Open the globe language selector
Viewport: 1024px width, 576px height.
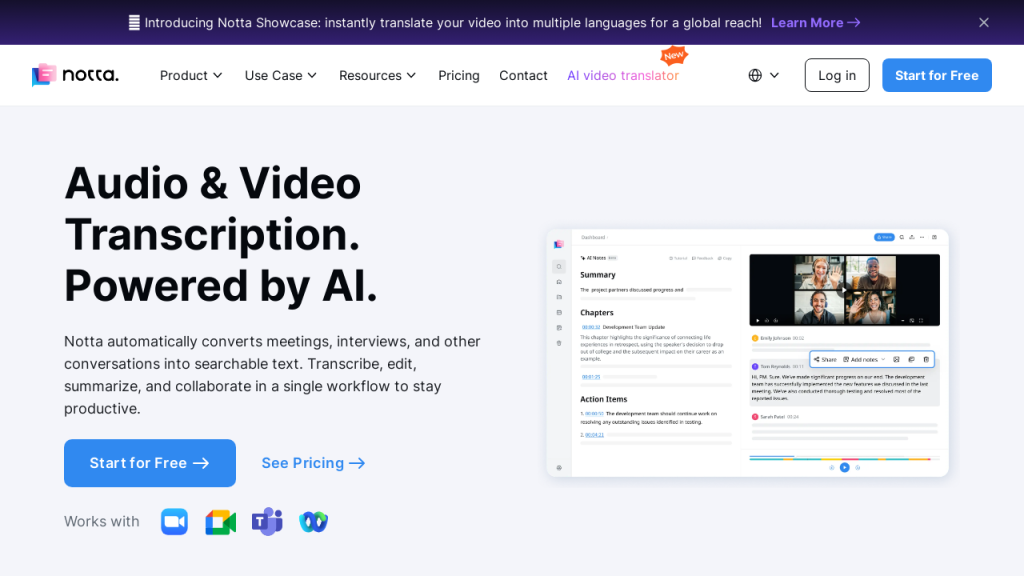pyautogui.click(x=763, y=75)
